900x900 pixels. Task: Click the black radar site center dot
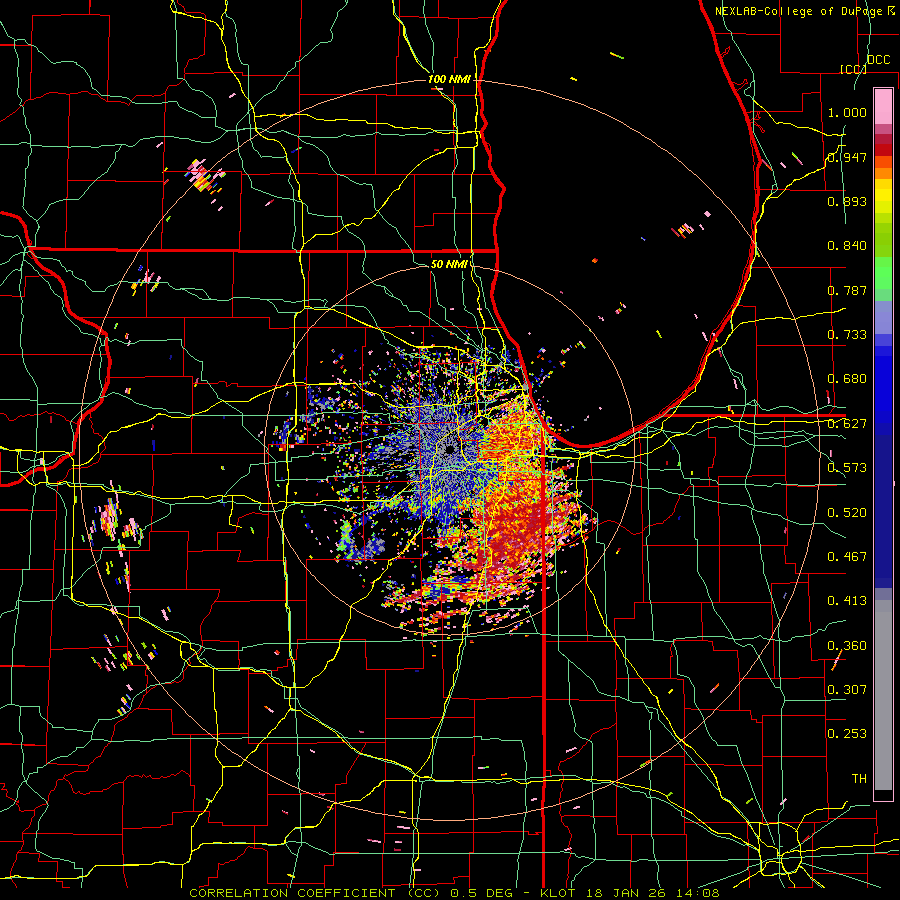[x=451, y=449]
